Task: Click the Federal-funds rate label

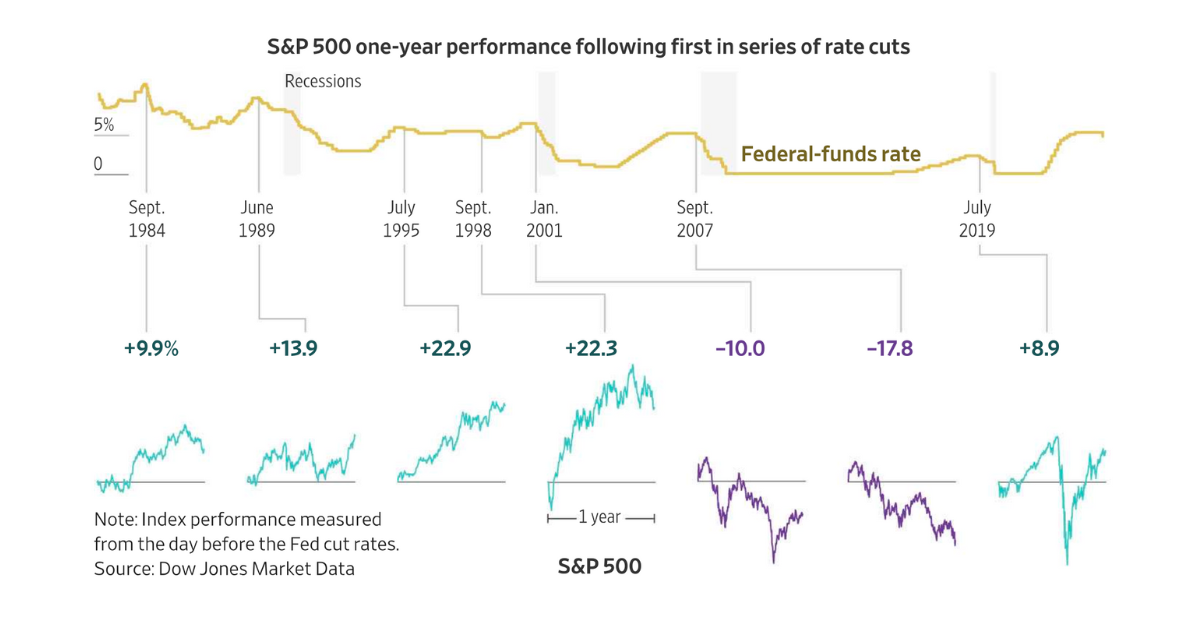Action: click(831, 155)
